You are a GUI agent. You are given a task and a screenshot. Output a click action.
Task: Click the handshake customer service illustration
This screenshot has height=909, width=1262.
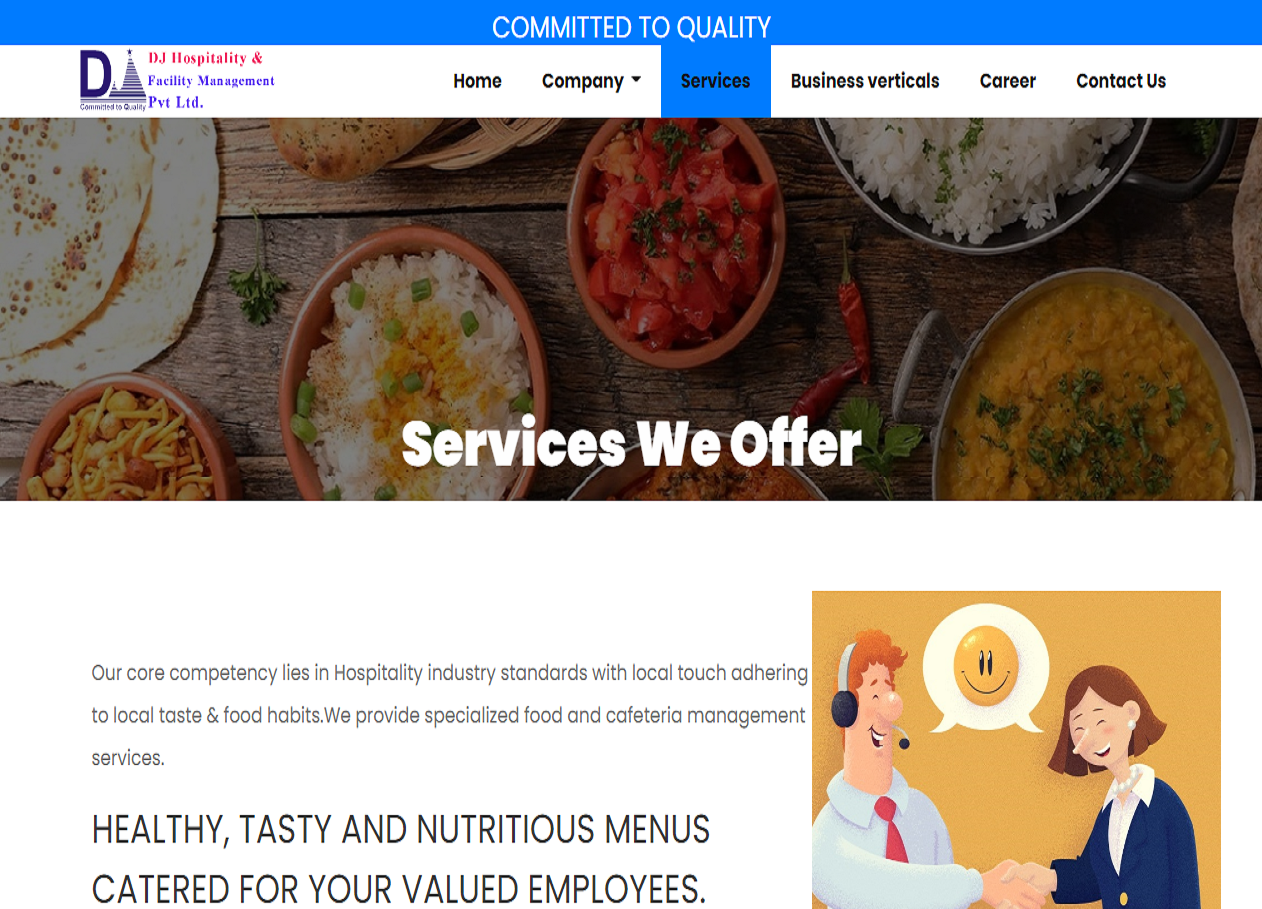point(1016,750)
